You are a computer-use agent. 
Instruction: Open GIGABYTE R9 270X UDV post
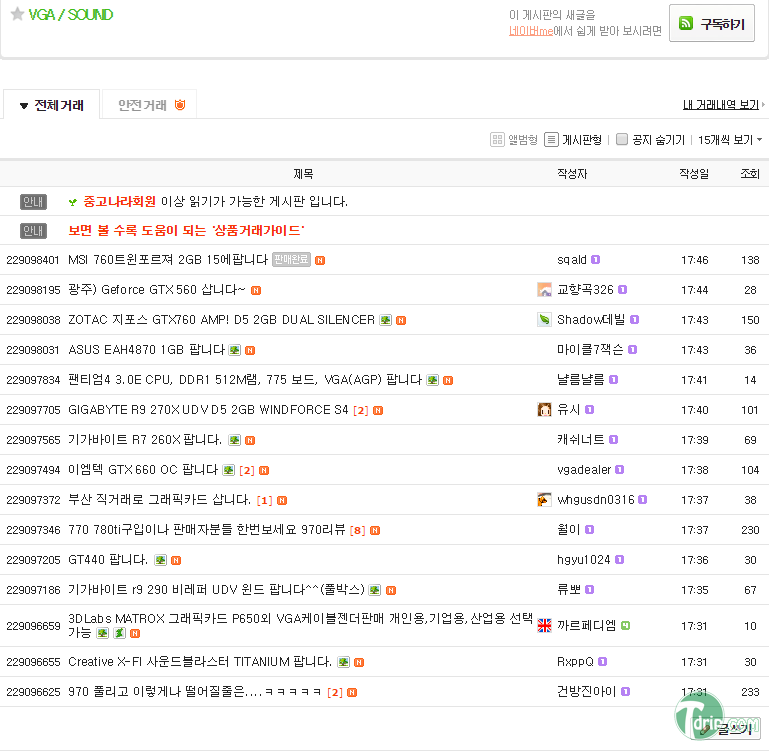[208, 410]
